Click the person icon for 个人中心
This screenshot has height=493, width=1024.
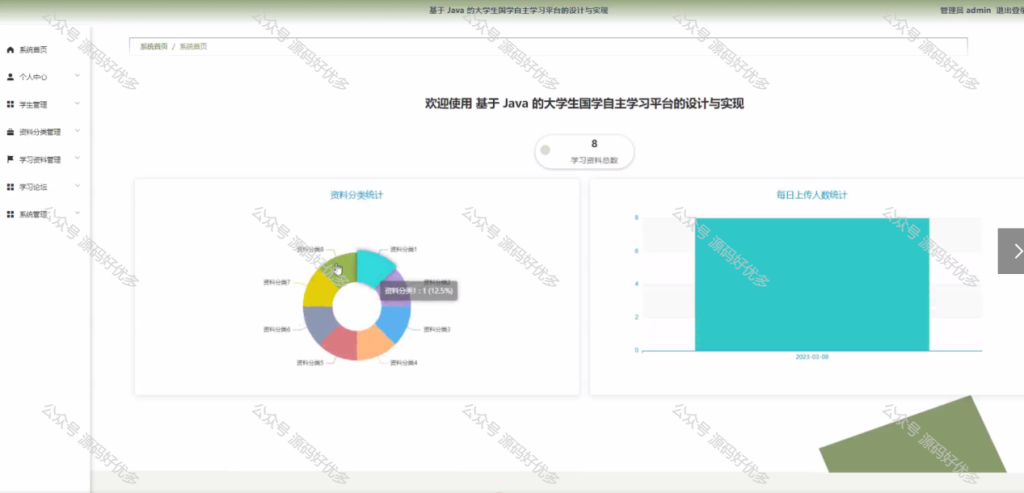(10, 76)
